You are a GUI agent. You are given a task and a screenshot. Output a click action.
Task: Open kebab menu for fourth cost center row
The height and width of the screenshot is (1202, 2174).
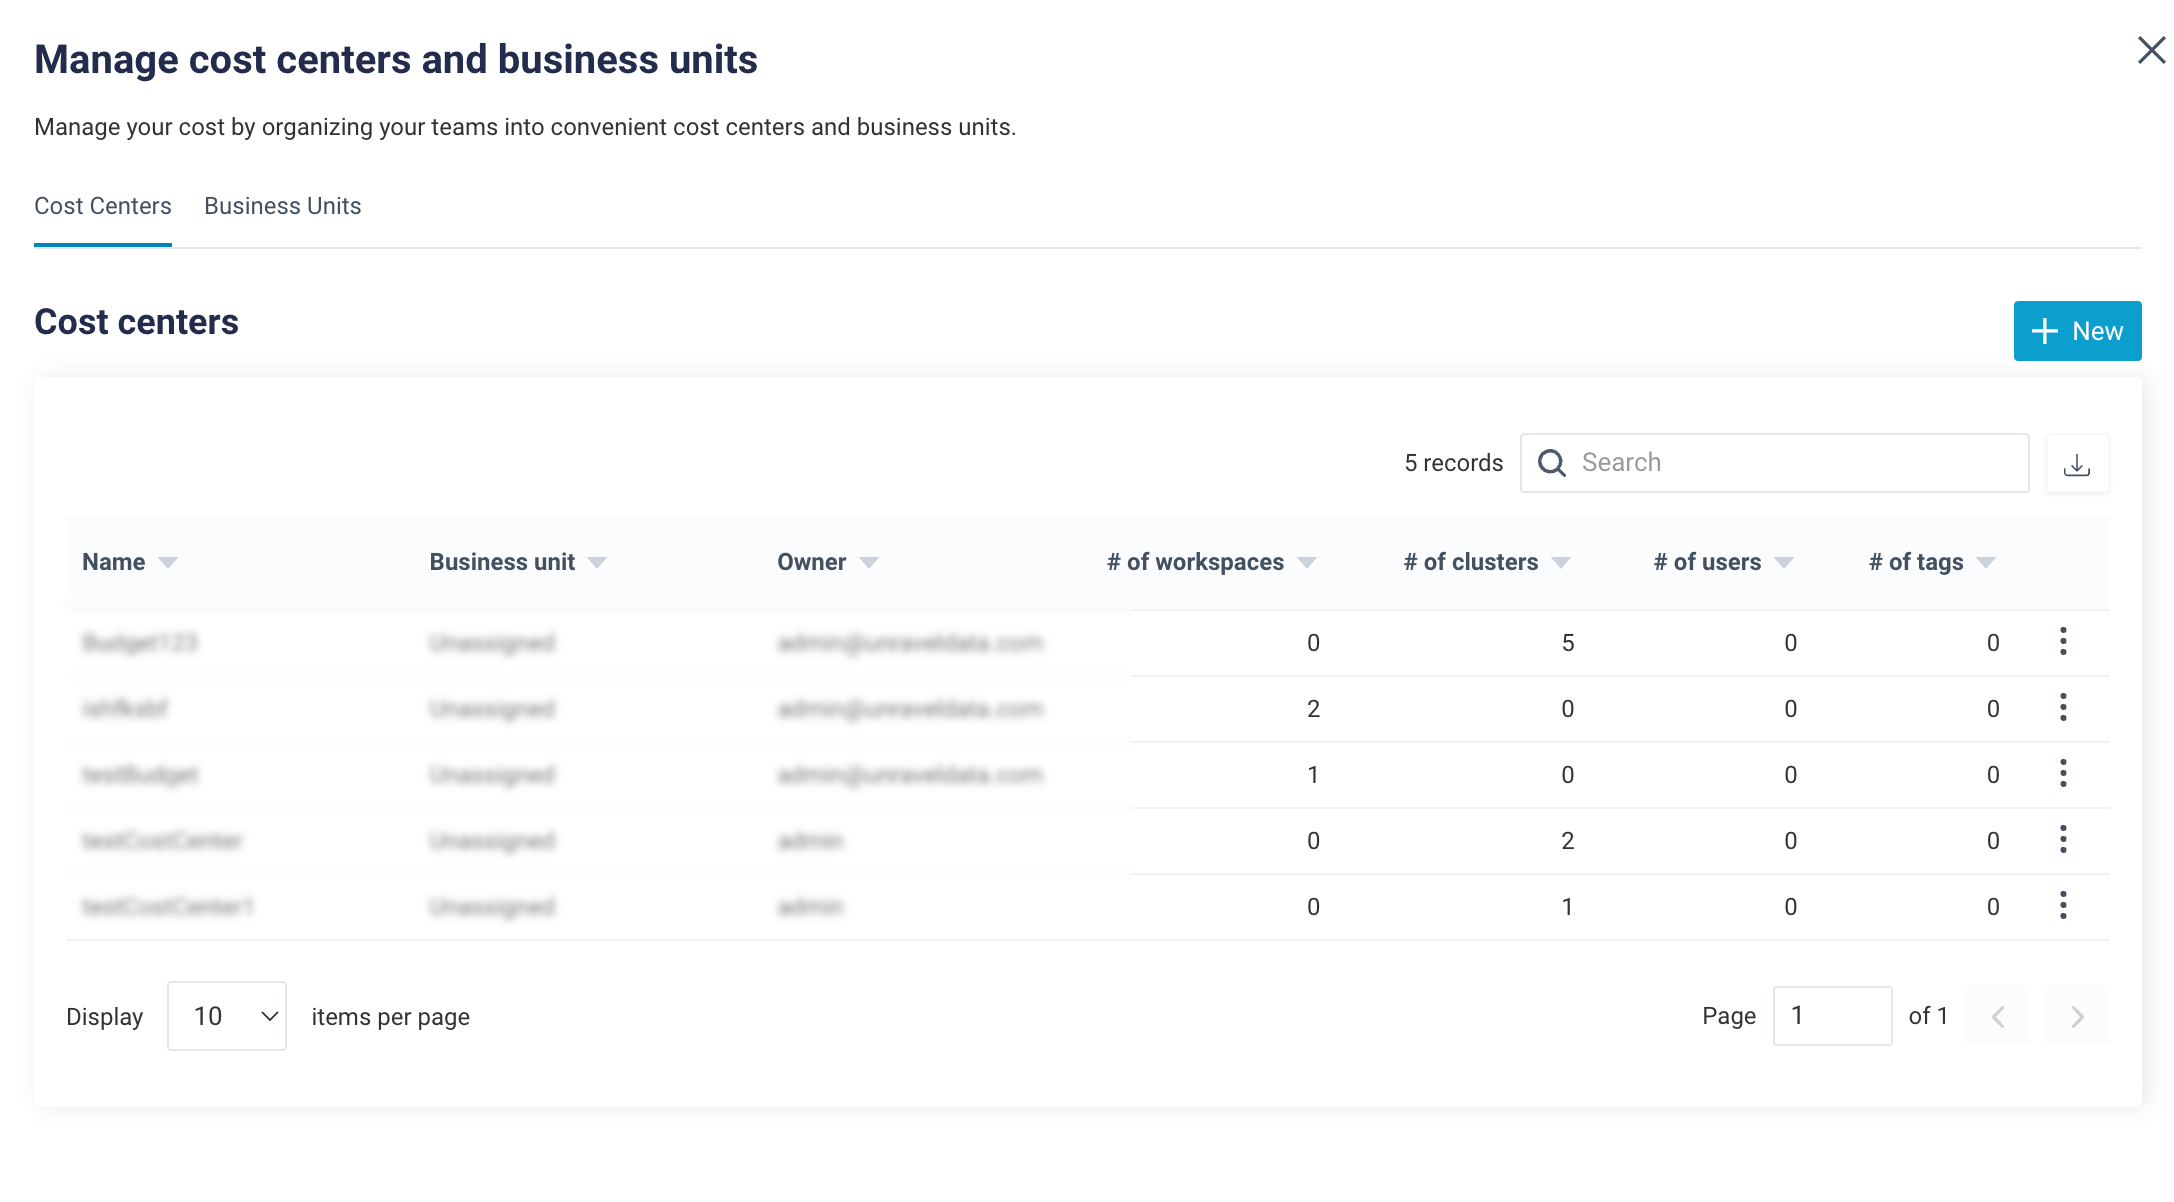[2063, 840]
